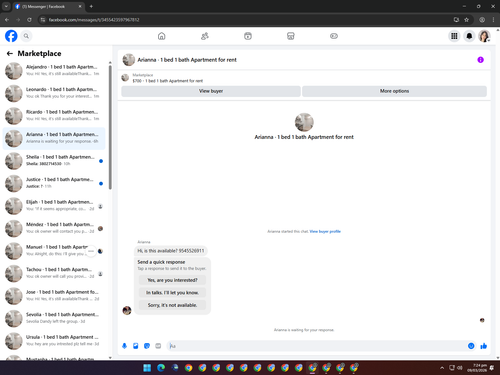Go to the Home feed icon
Viewport: 500px width, 375px height.
pyautogui.click(x=162, y=36)
